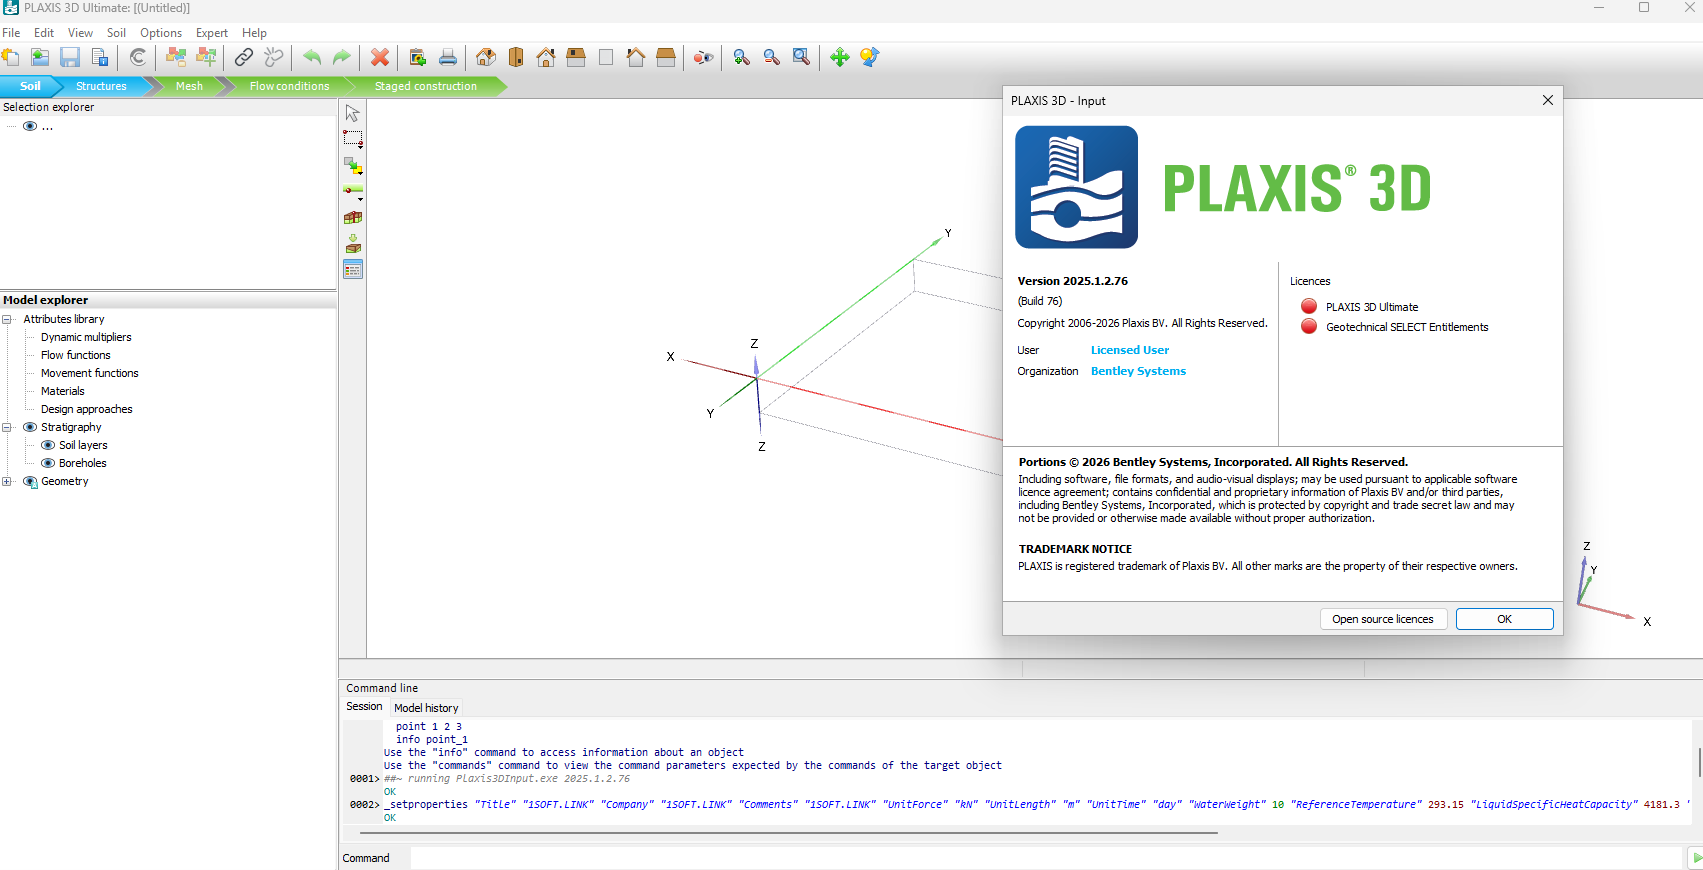Click the Zoom out magnifier icon
This screenshot has width=1703, height=870.
[x=772, y=57]
